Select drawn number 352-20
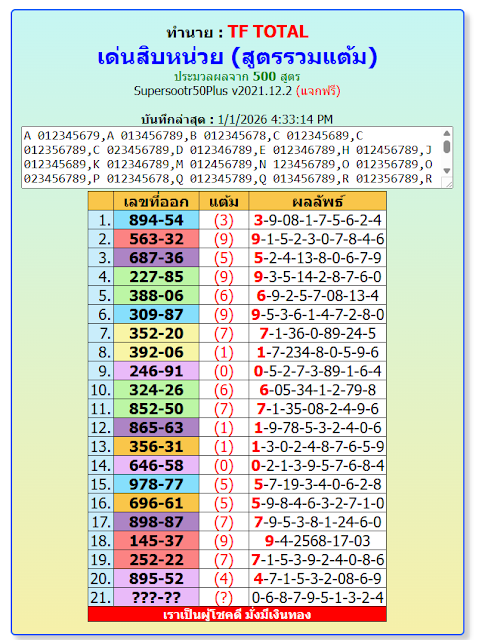This screenshot has height=640, width=482. click(x=156, y=333)
